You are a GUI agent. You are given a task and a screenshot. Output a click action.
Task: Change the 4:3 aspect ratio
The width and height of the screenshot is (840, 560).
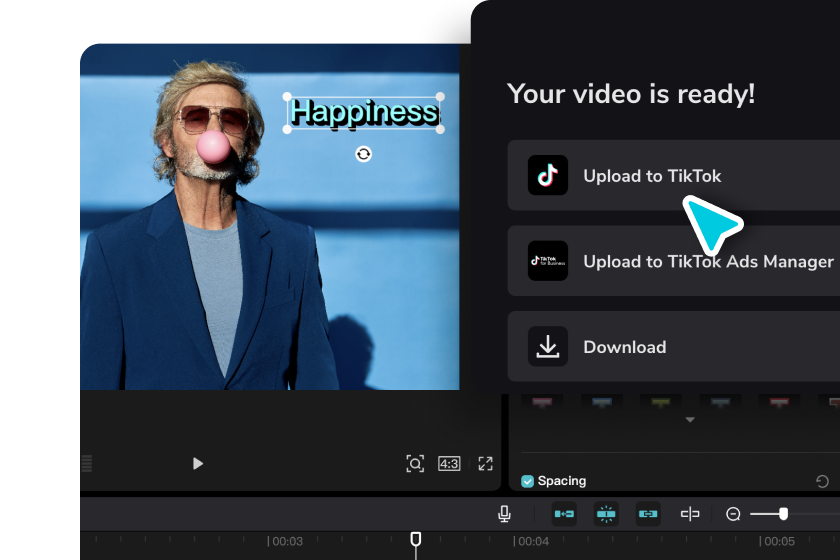(449, 464)
